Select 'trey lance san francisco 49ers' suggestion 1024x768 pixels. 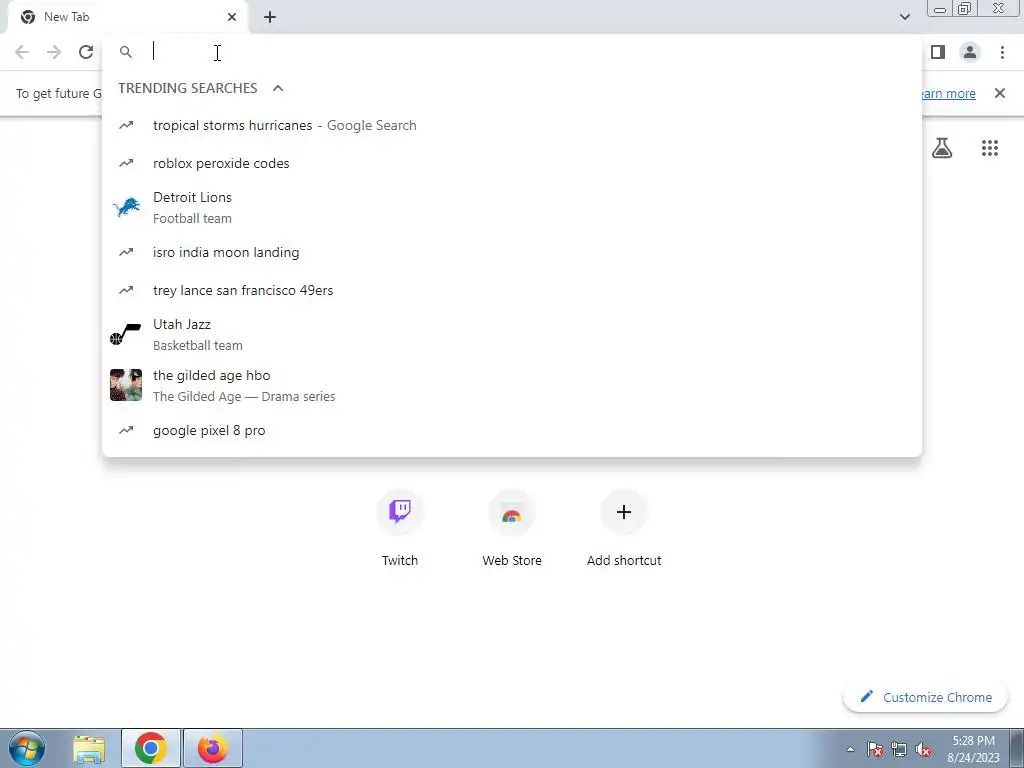pyautogui.click(x=512, y=290)
